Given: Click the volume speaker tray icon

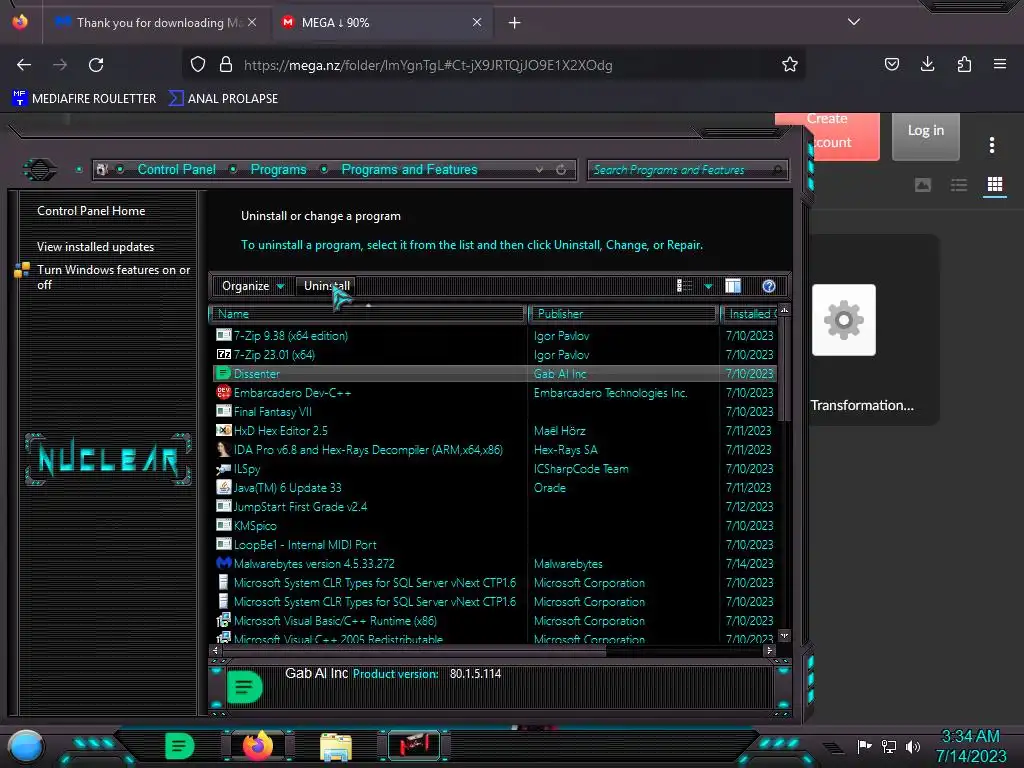Looking at the screenshot, I should tap(913, 746).
